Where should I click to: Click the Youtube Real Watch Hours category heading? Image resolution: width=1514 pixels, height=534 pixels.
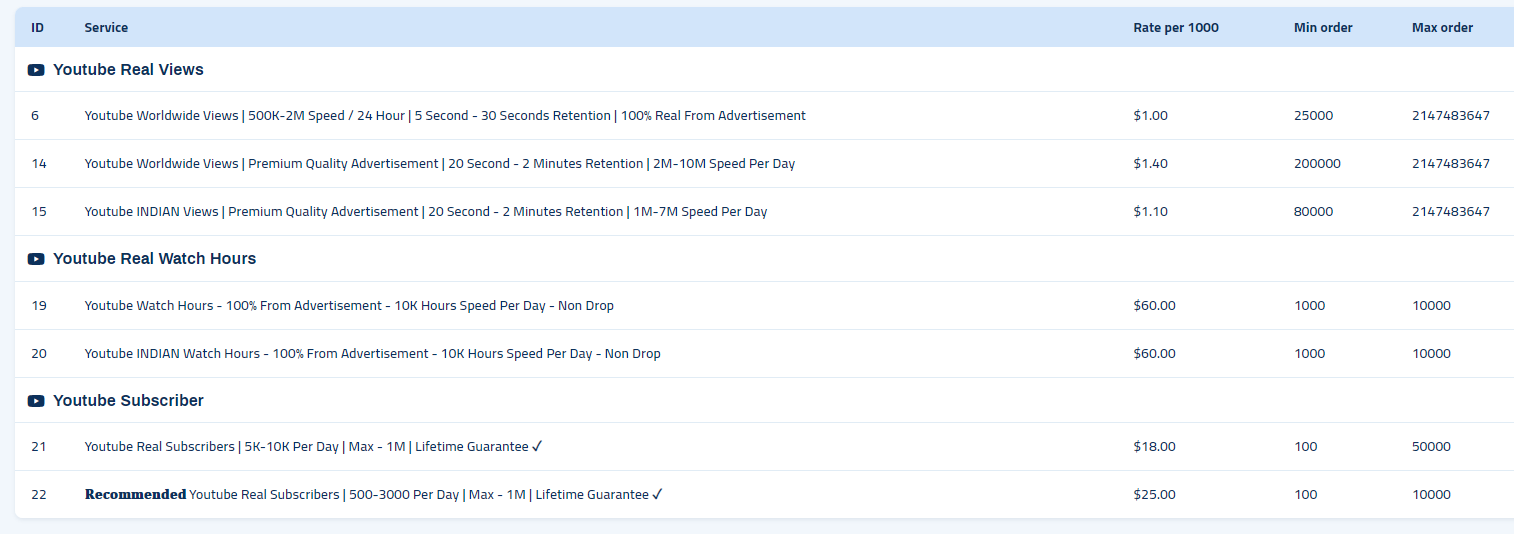(154, 259)
